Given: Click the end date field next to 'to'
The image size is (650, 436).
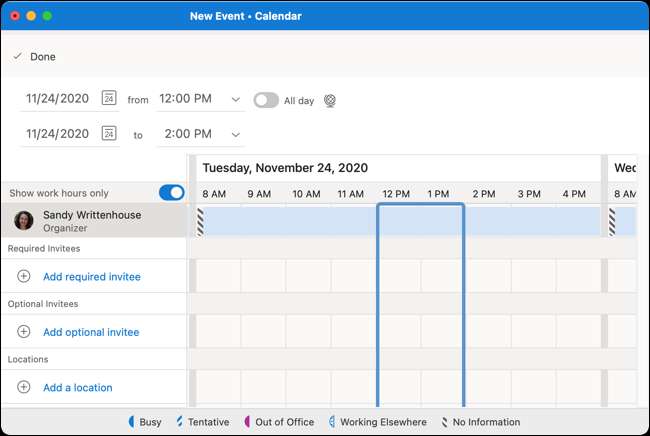Looking at the screenshot, I should coord(56,134).
